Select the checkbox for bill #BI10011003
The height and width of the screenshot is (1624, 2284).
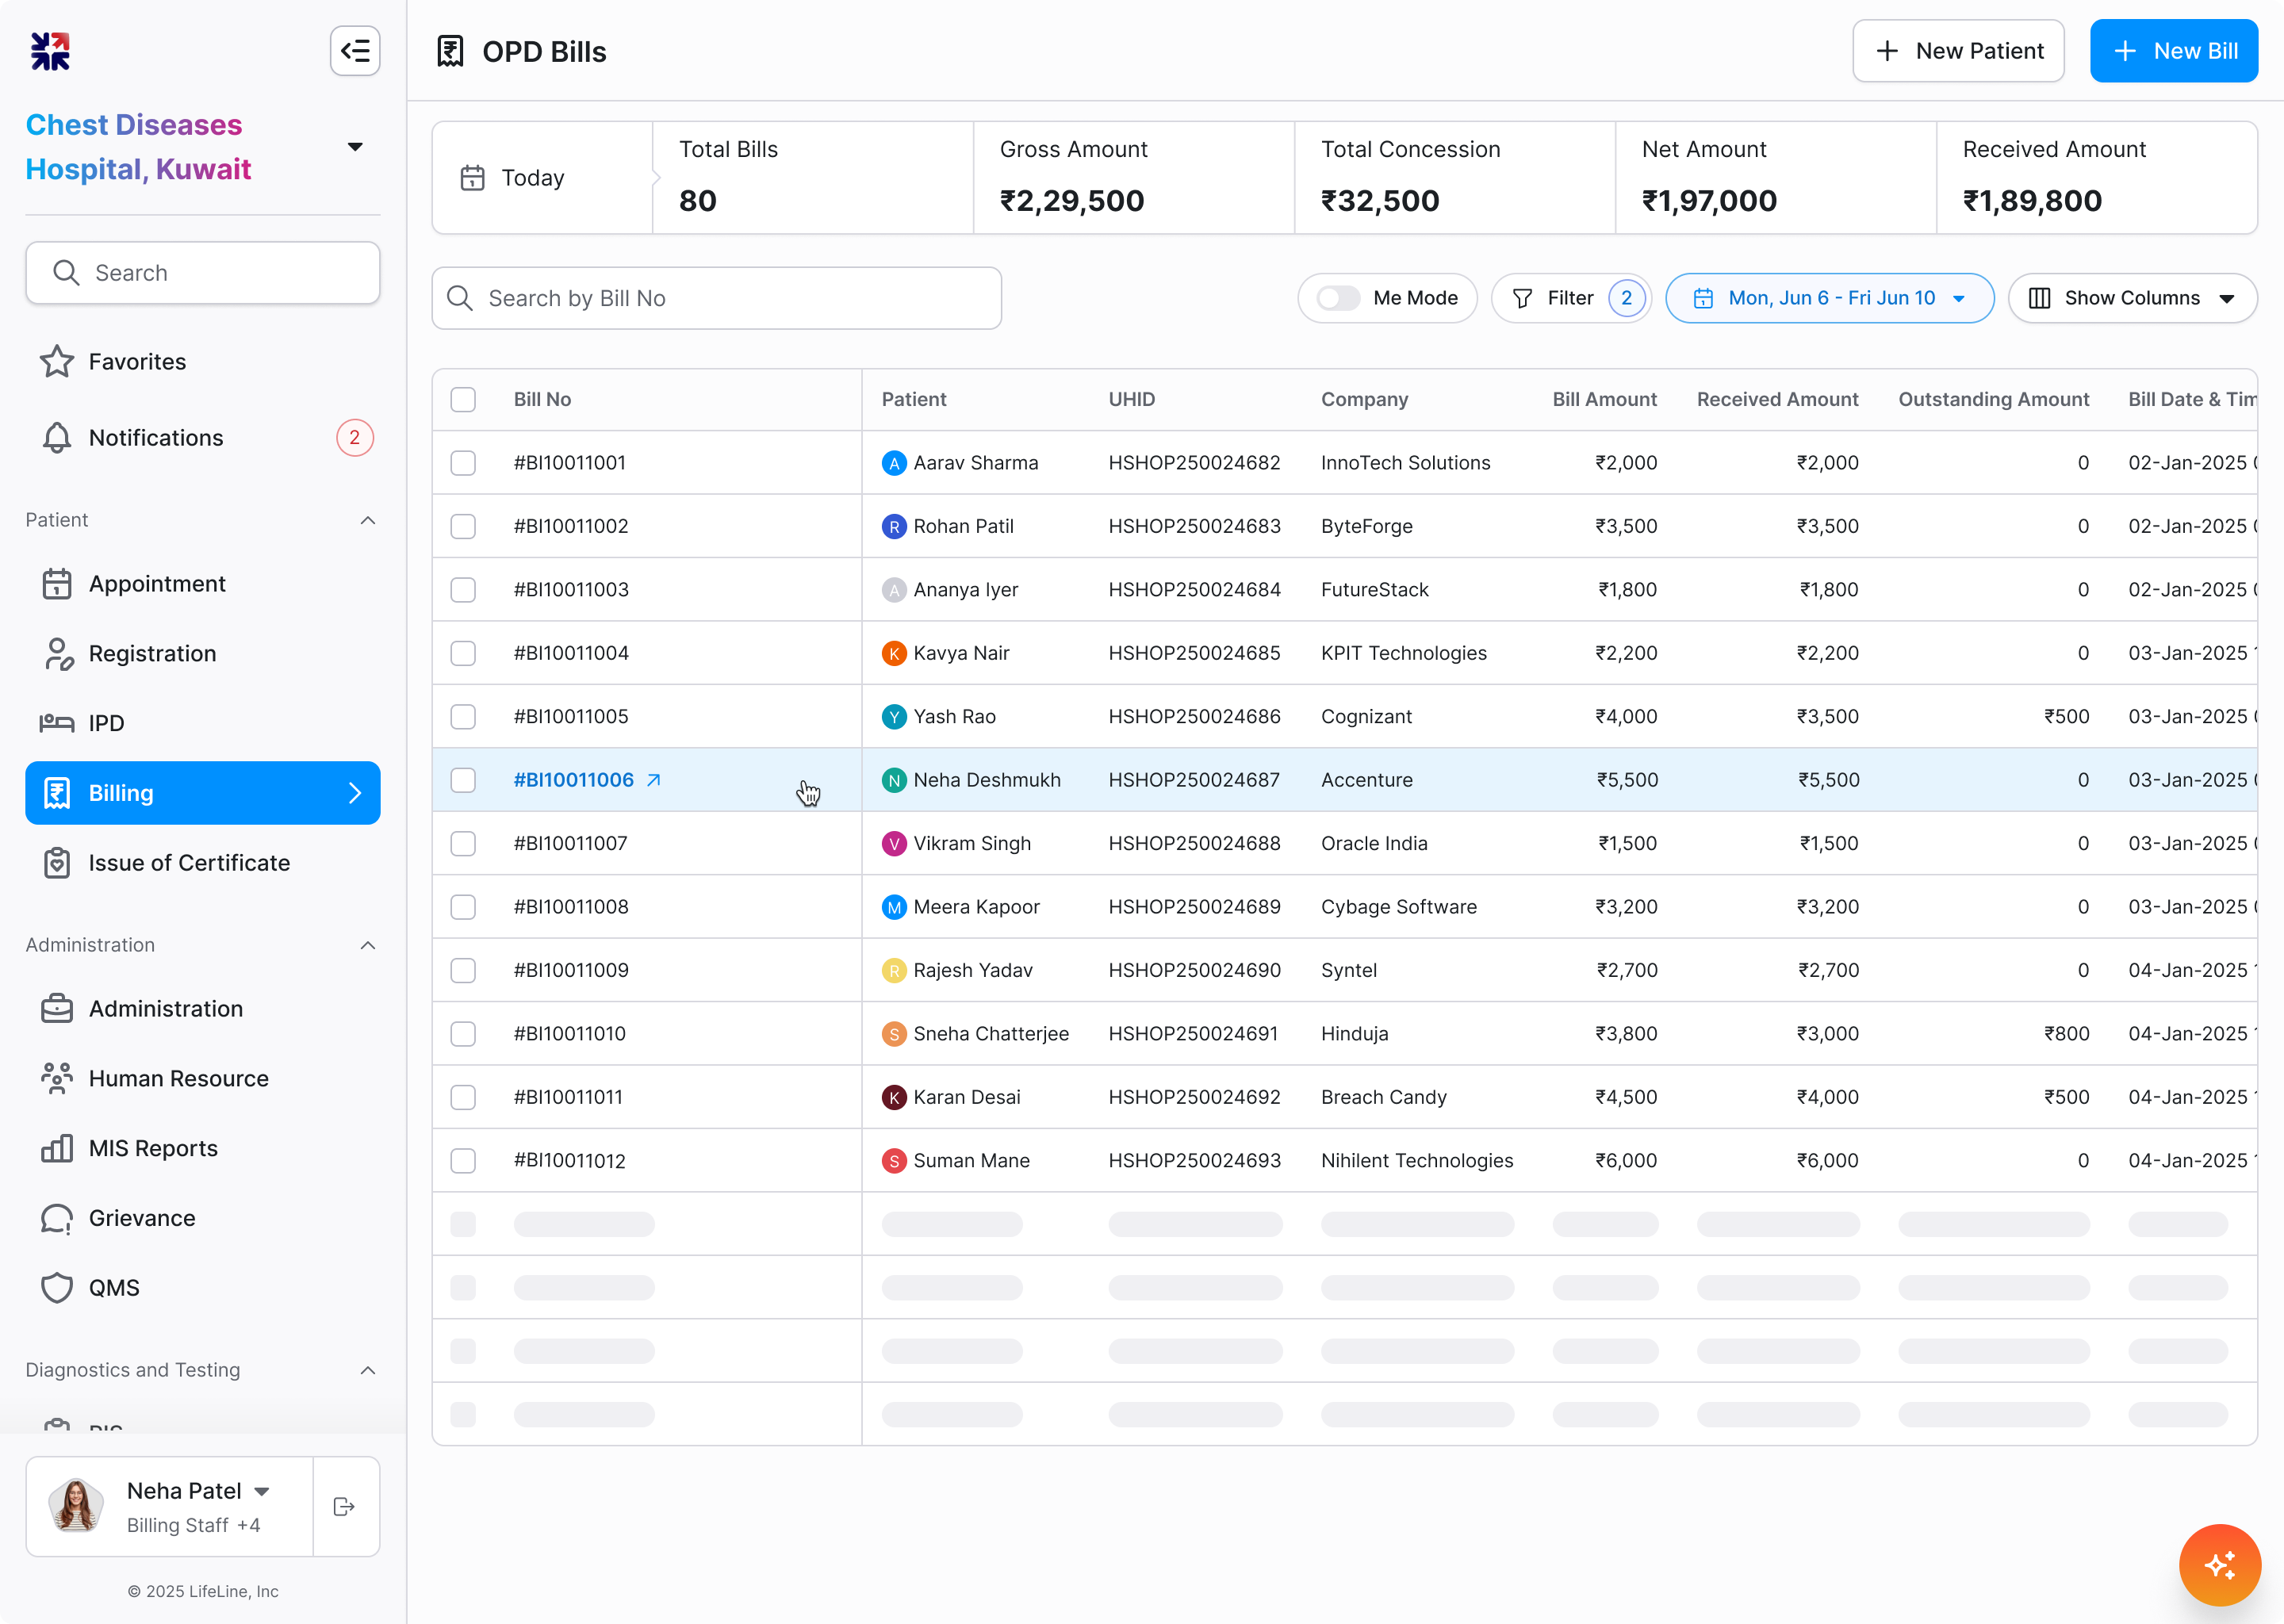[x=463, y=590]
